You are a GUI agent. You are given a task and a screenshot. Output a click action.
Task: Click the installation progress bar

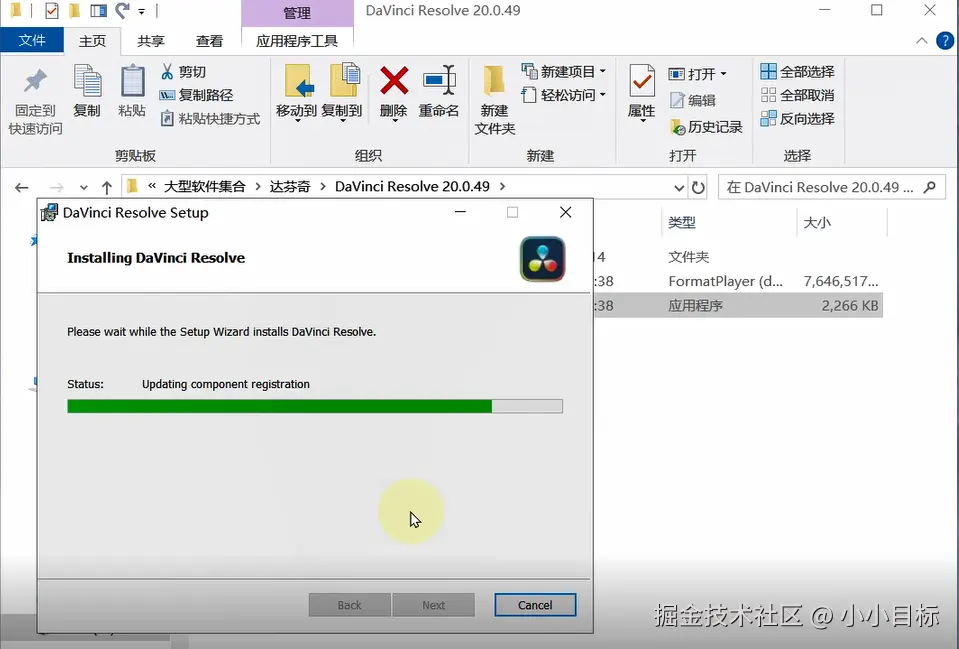coord(315,406)
